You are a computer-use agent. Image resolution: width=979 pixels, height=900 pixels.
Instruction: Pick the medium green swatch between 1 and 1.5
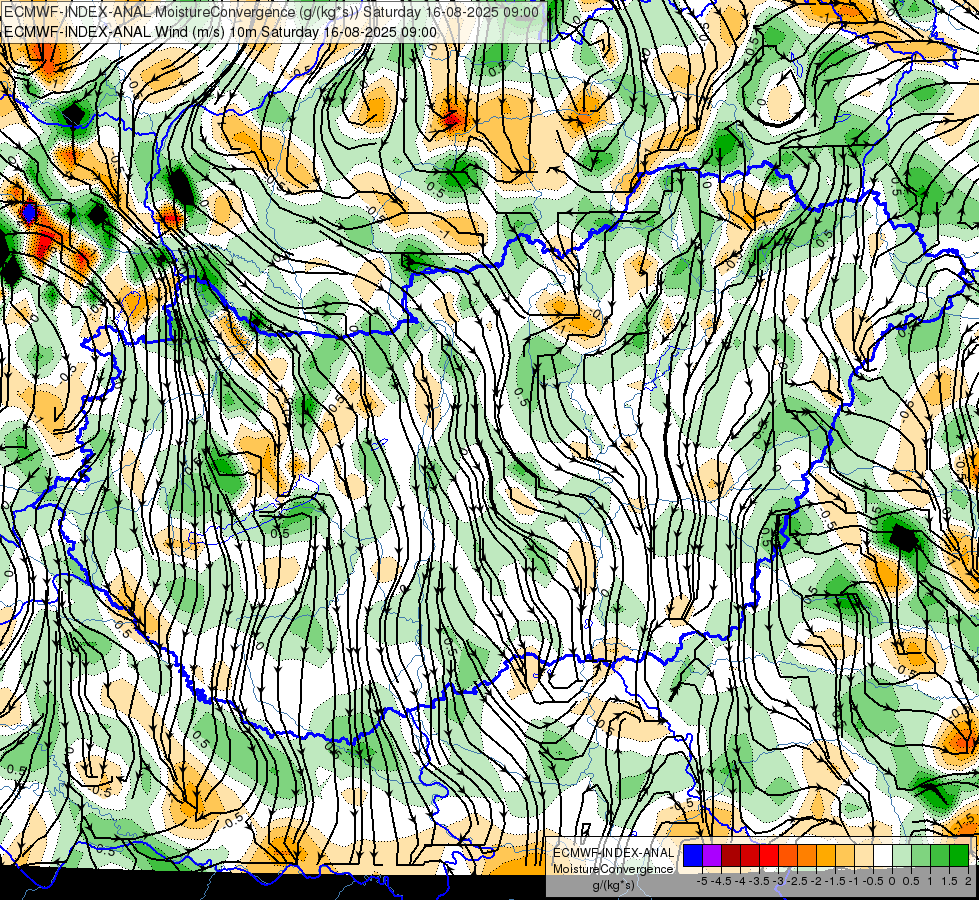(x=940, y=855)
